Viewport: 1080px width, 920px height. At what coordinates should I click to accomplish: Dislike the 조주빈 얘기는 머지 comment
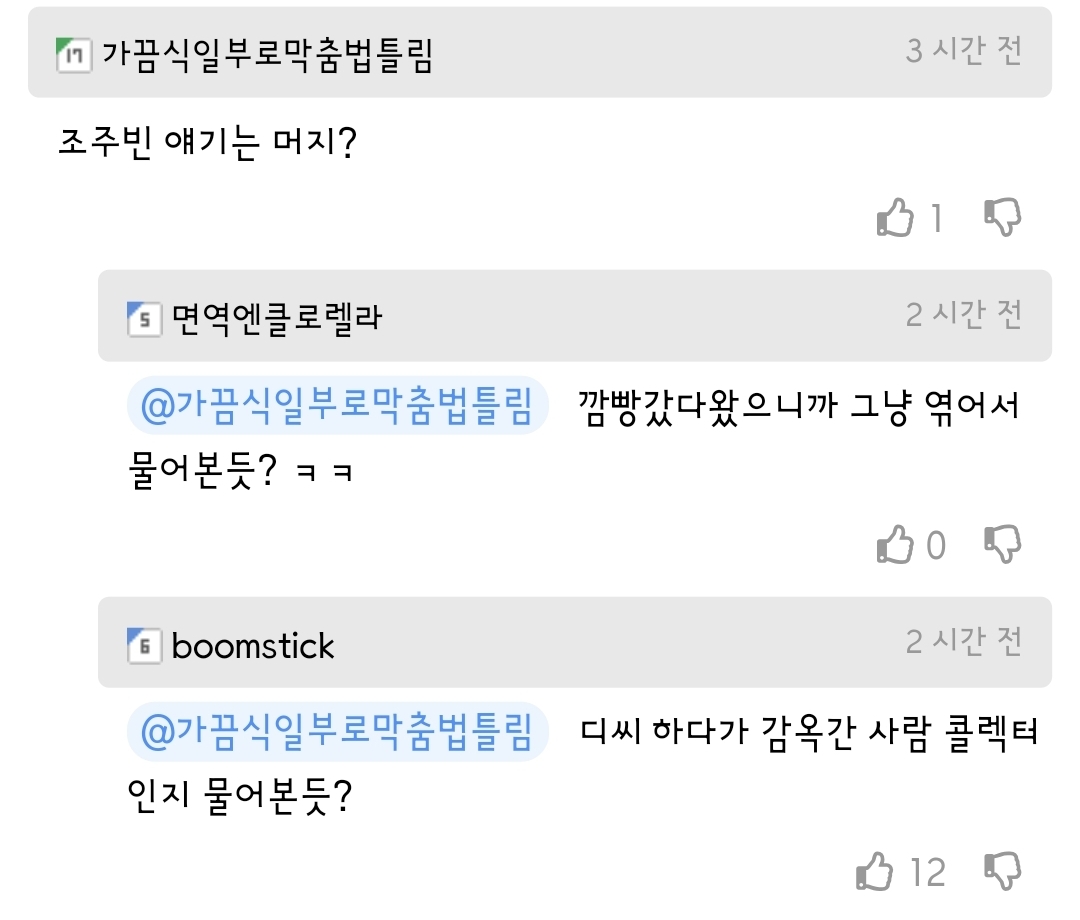point(1002,216)
